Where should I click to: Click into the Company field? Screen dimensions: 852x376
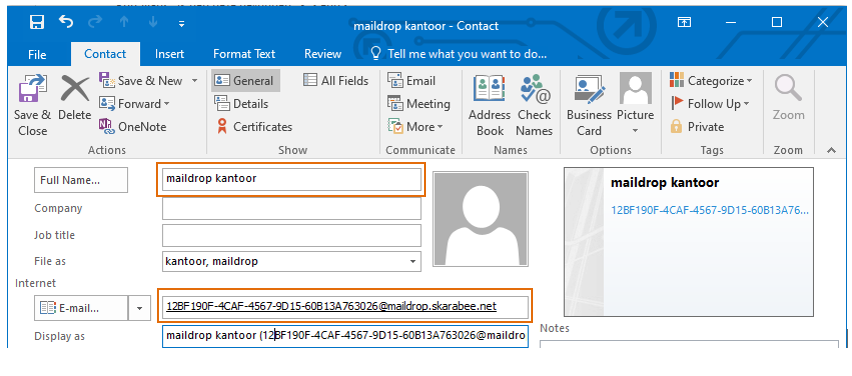291,209
